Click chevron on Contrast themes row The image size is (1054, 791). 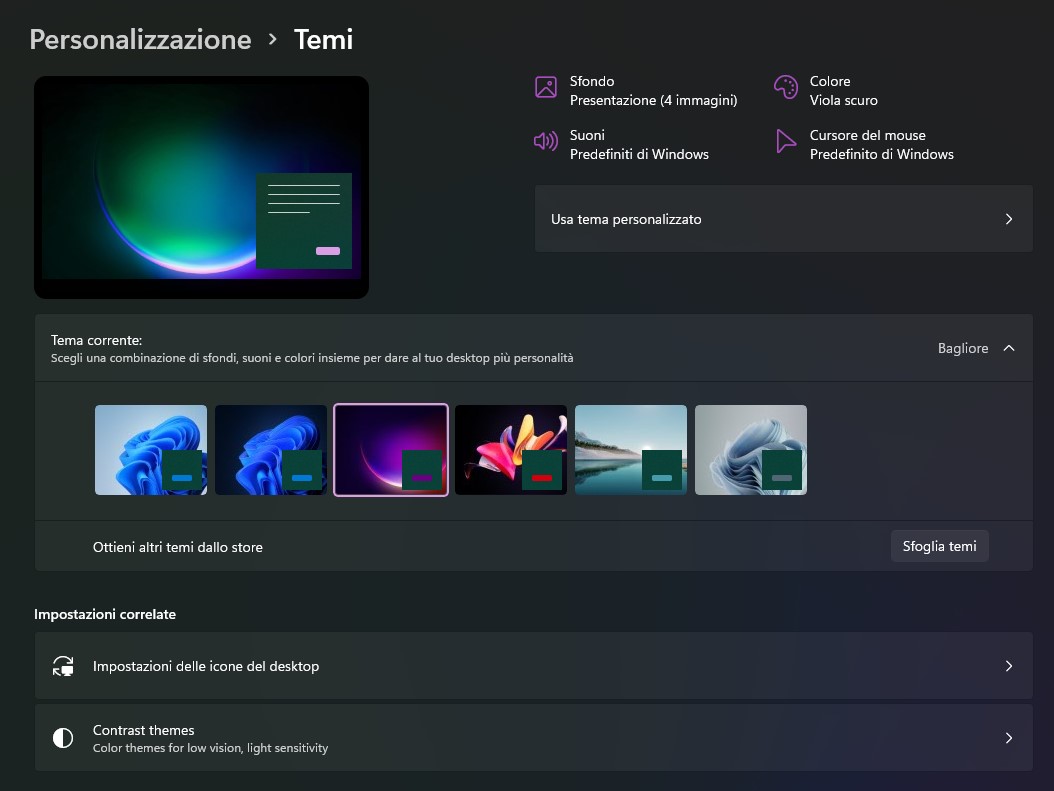1009,738
